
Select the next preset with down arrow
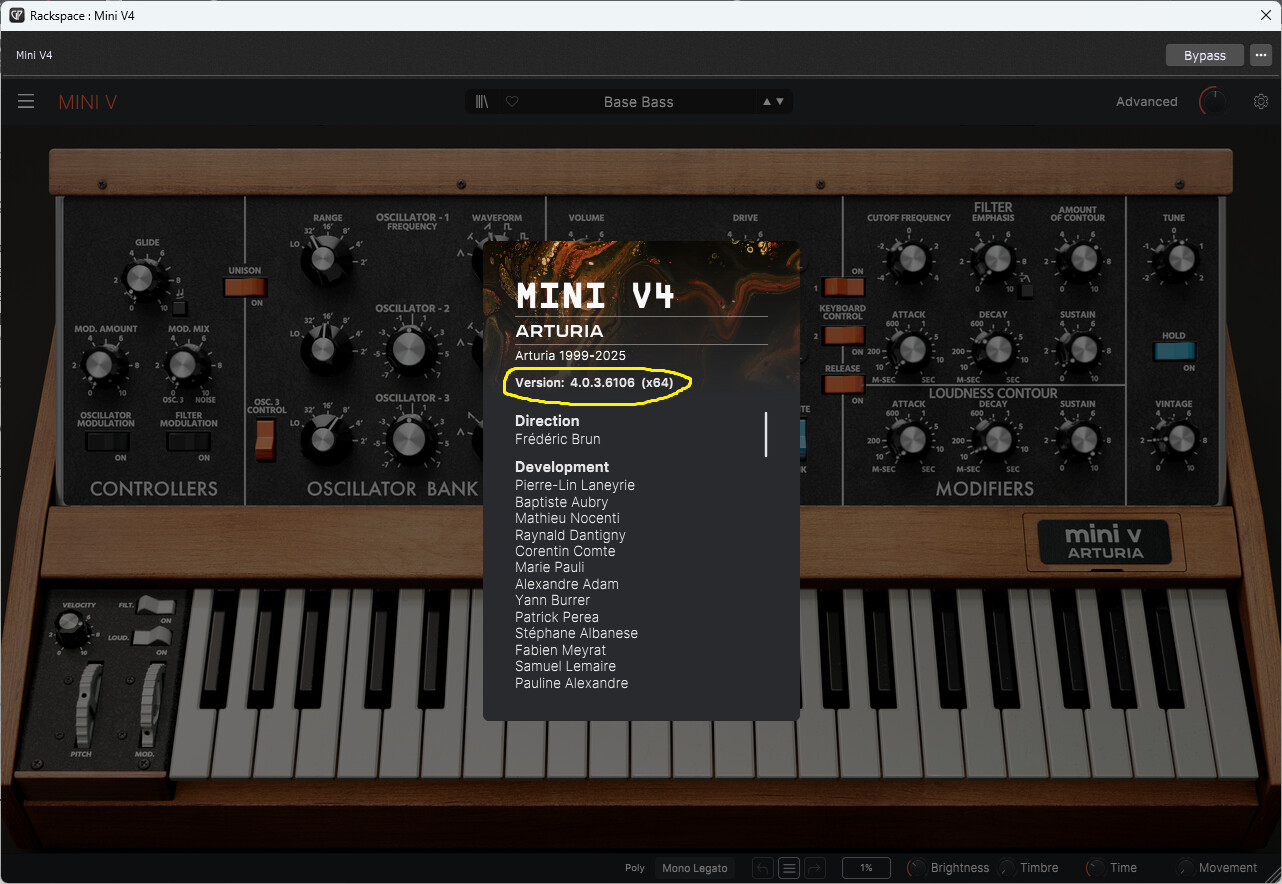tap(780, 102)
